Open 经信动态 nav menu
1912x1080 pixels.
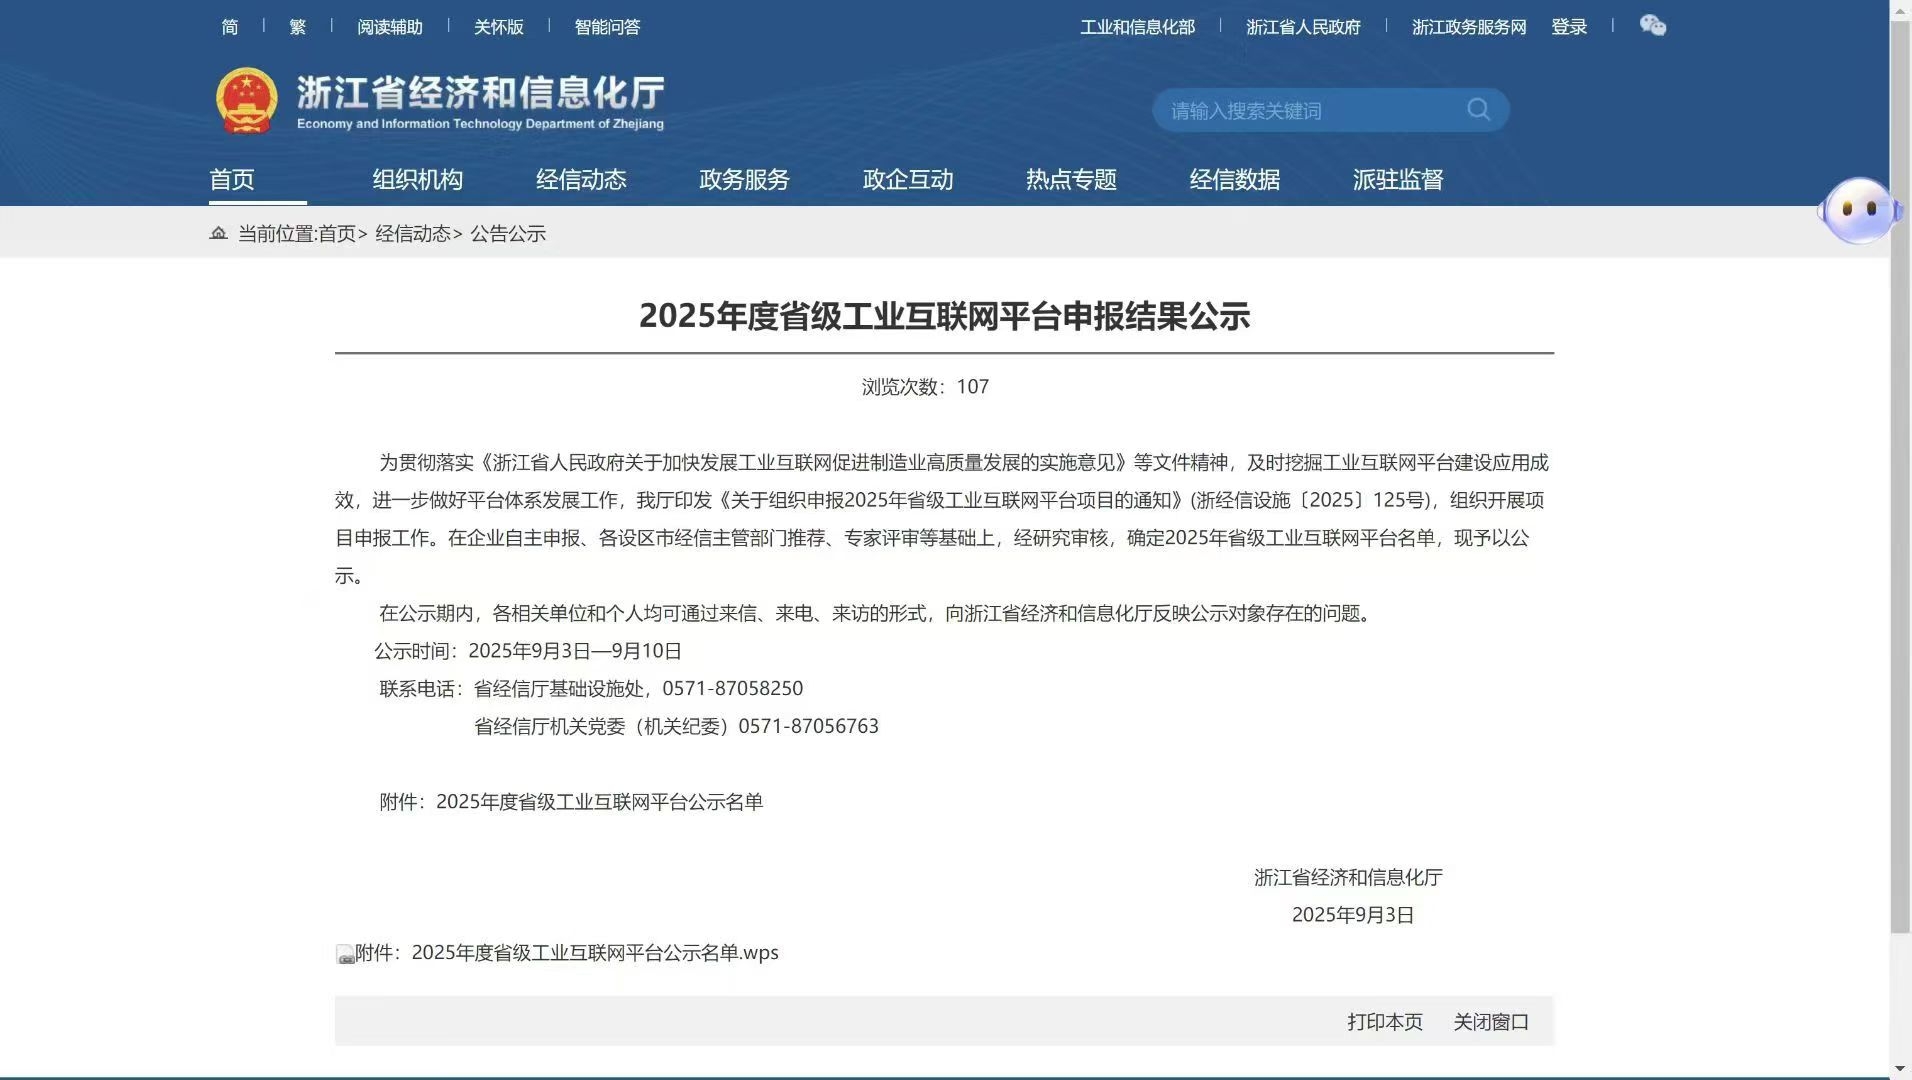[x=581, y=179]
